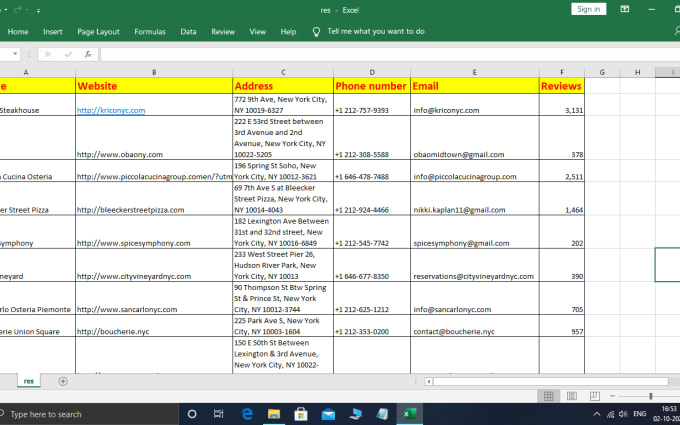Select the Phone number header cell
The width and height of the screenshot is (680, 425).
coord(372,86)
